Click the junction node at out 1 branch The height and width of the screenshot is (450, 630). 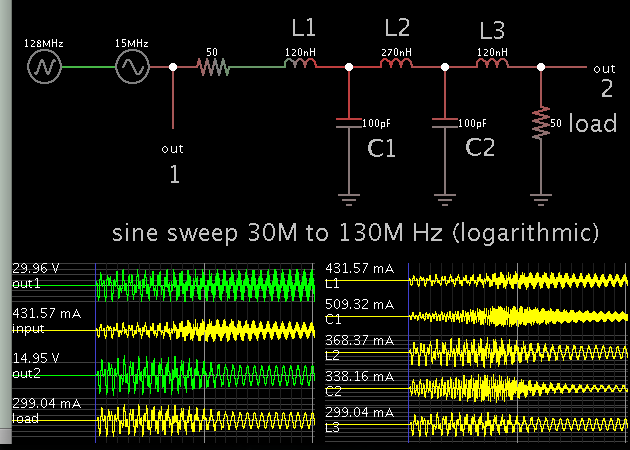pyautogui.click(x=173, y=67)
